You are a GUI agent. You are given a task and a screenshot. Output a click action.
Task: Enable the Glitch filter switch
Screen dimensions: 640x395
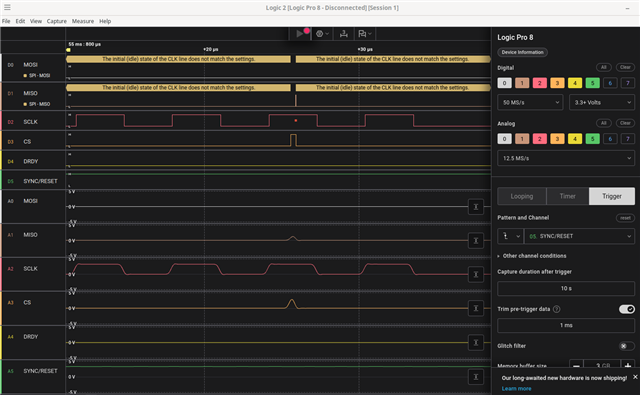tap(627, 346)
